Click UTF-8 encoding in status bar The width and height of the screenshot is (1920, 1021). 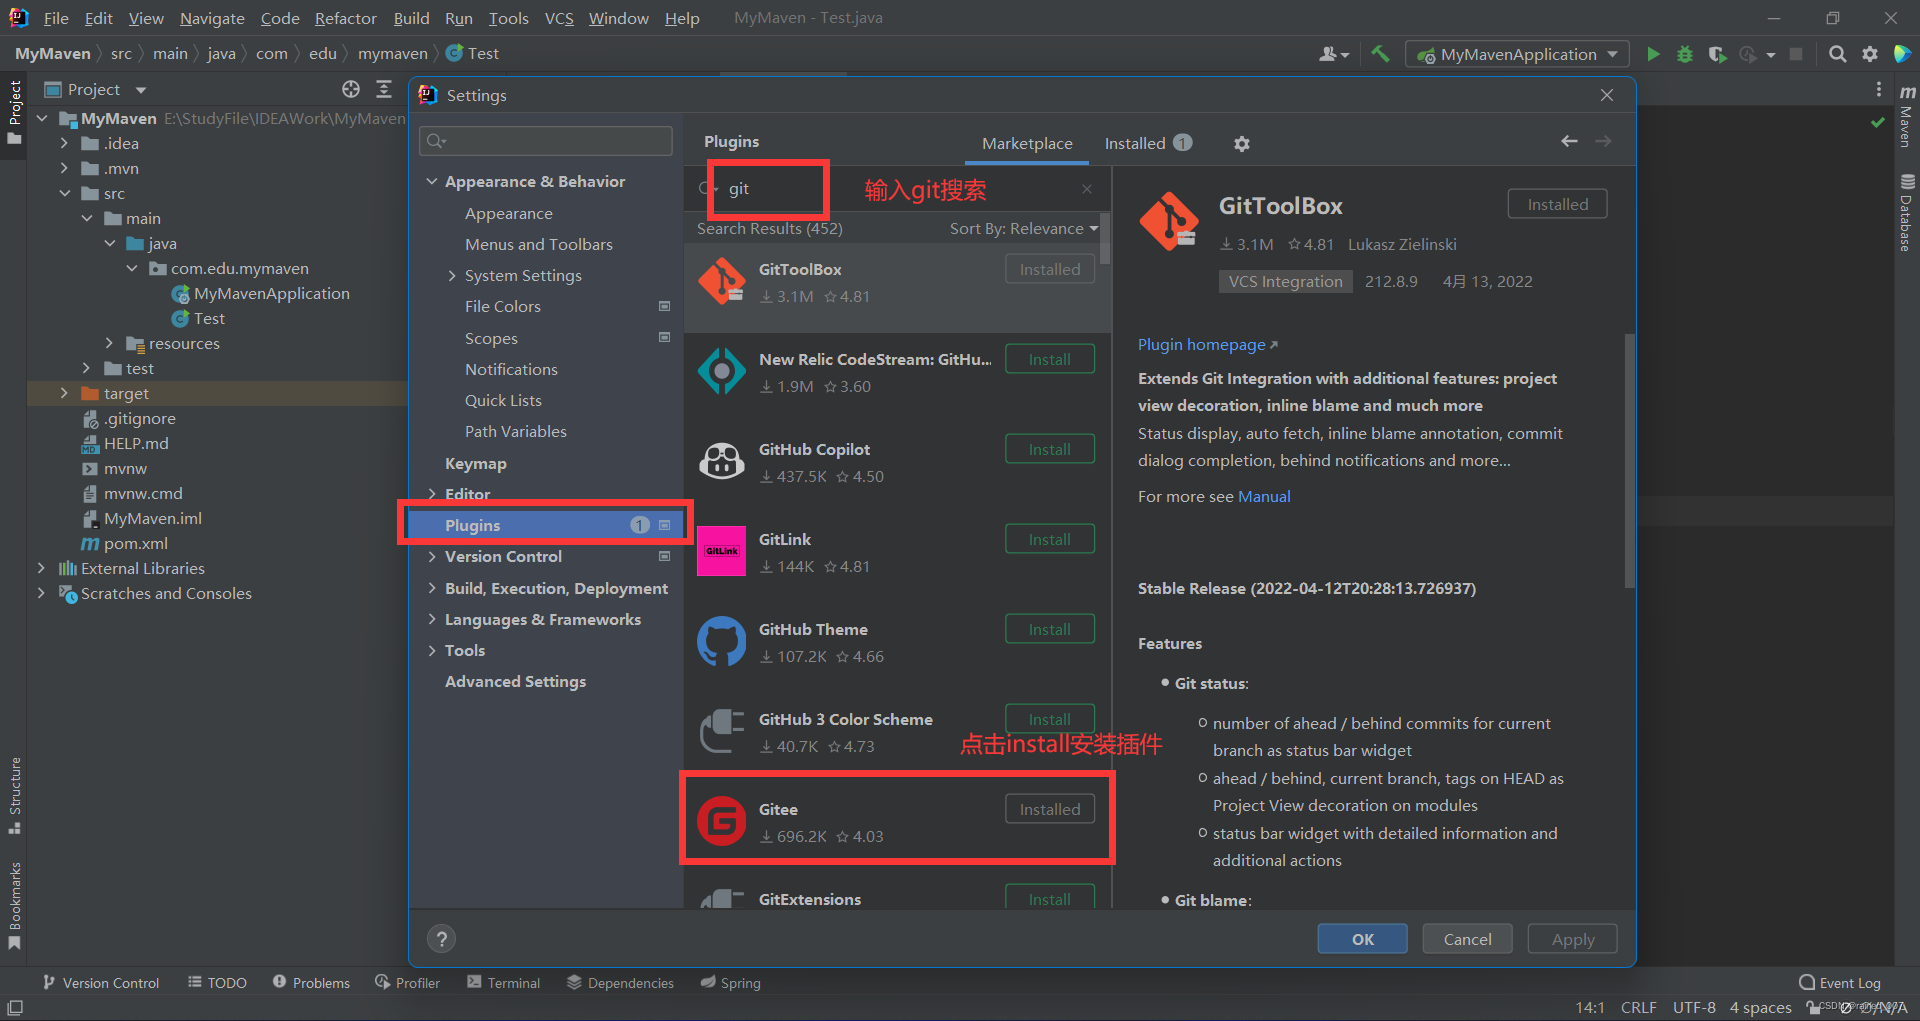point(1694,1007)
